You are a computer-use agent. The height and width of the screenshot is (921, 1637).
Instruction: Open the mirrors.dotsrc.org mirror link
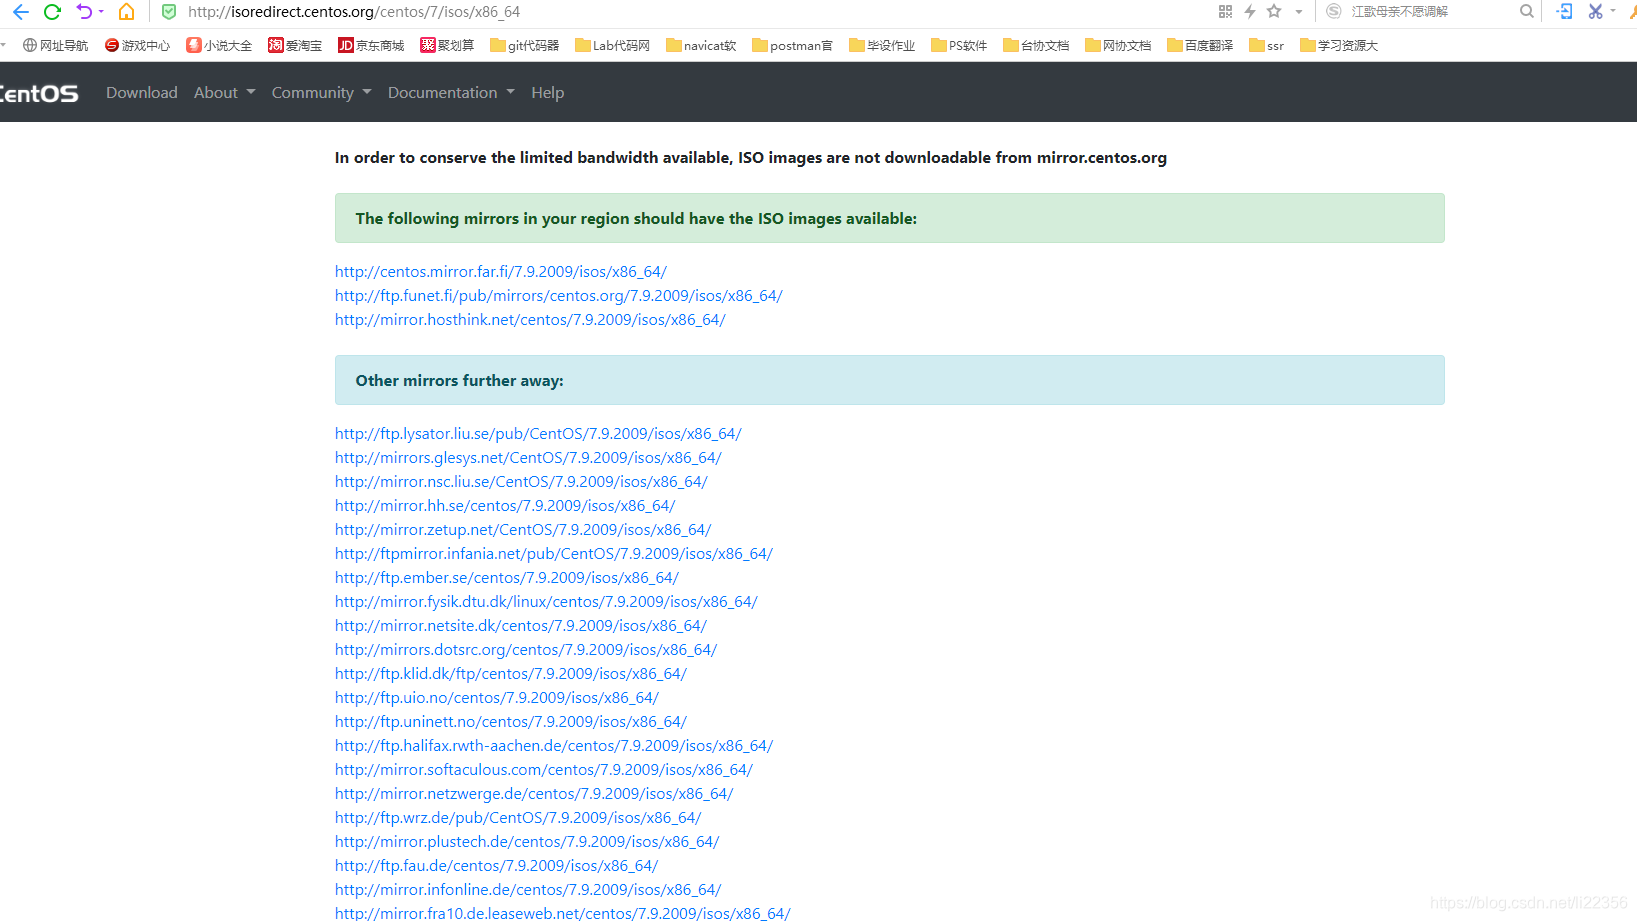526,650
